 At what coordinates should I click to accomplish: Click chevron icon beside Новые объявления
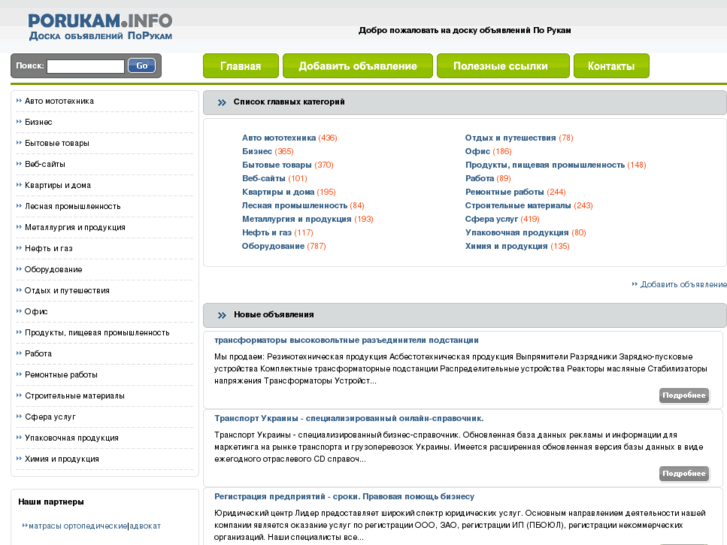pyautogui.click(x=222, y=315)
